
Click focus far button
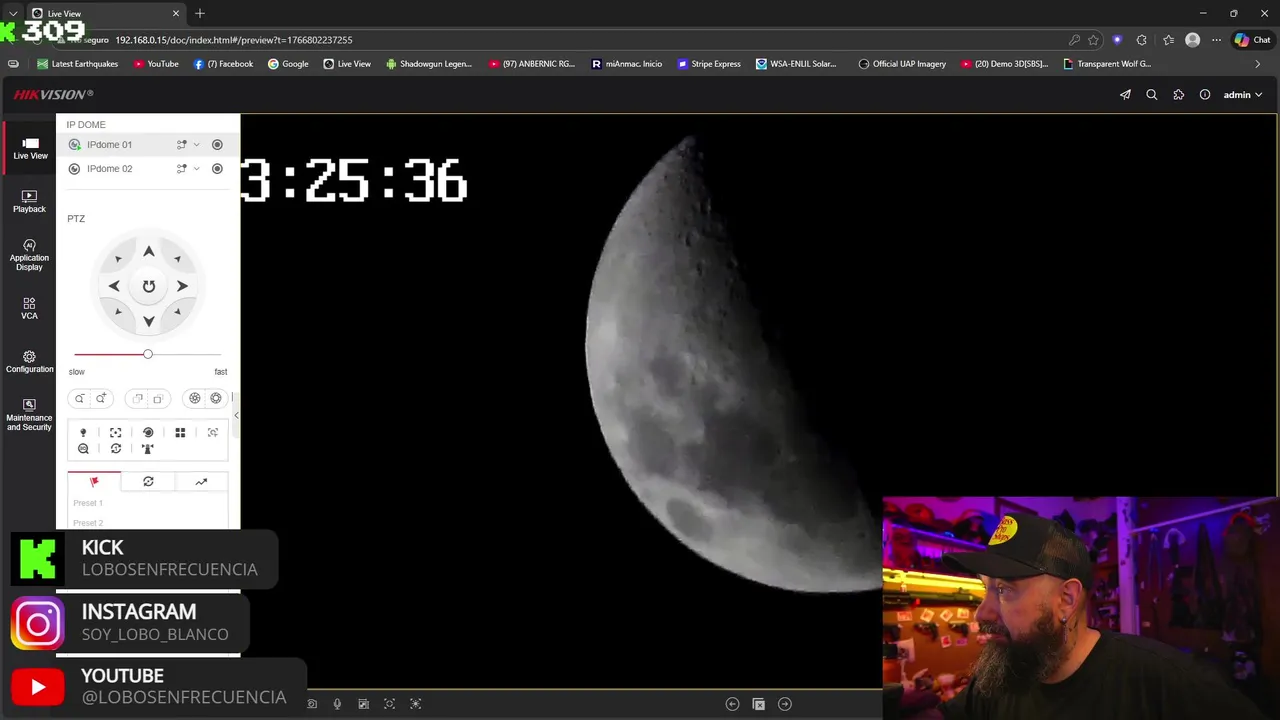tap(158, 398)
